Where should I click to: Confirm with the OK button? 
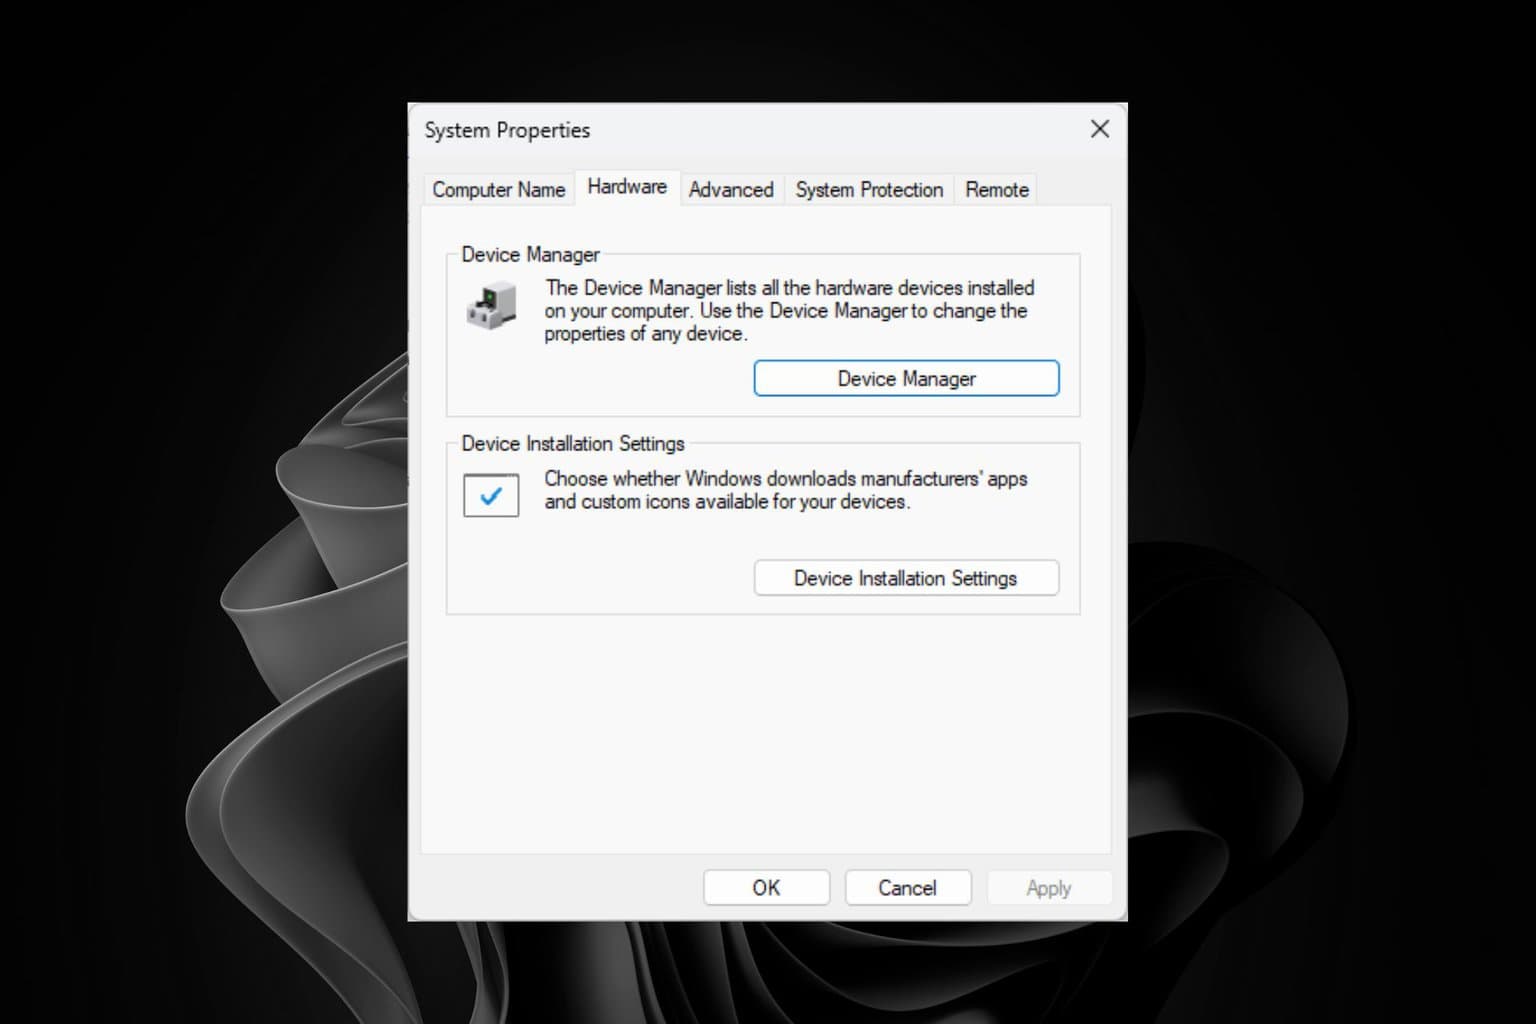point(766,887)
